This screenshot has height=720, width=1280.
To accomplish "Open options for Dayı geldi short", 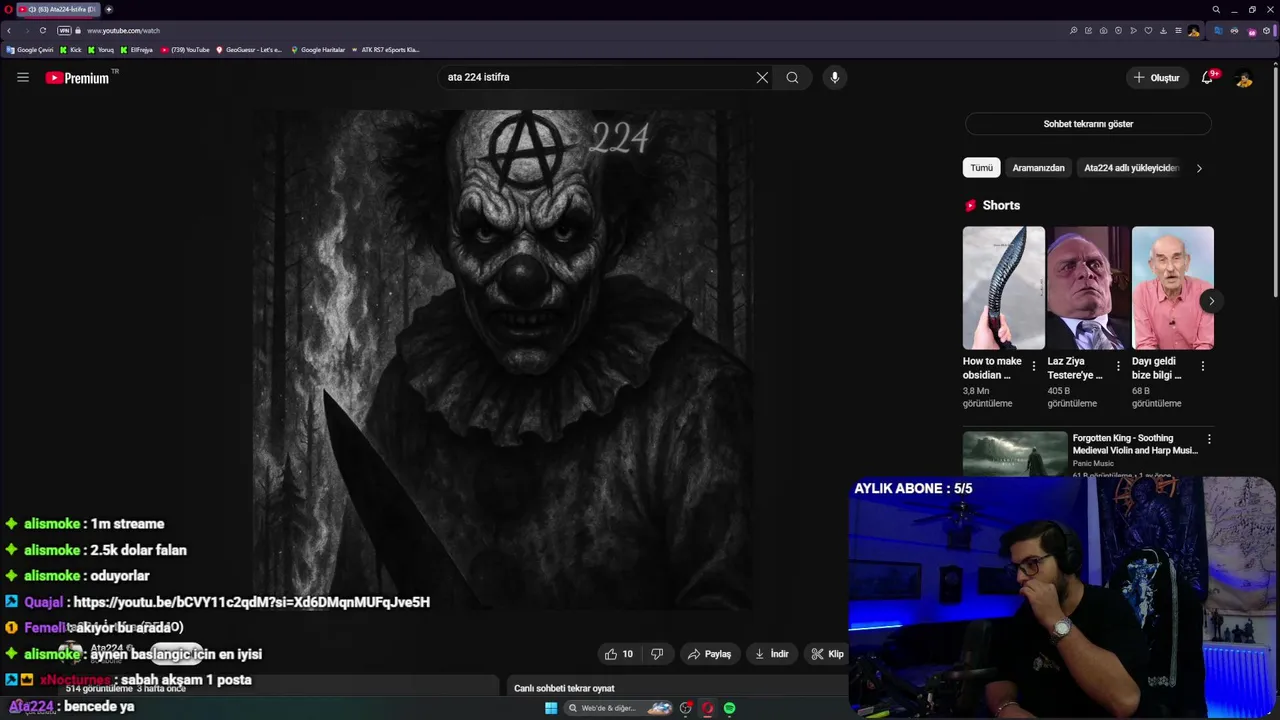I will click(1202, 367).
